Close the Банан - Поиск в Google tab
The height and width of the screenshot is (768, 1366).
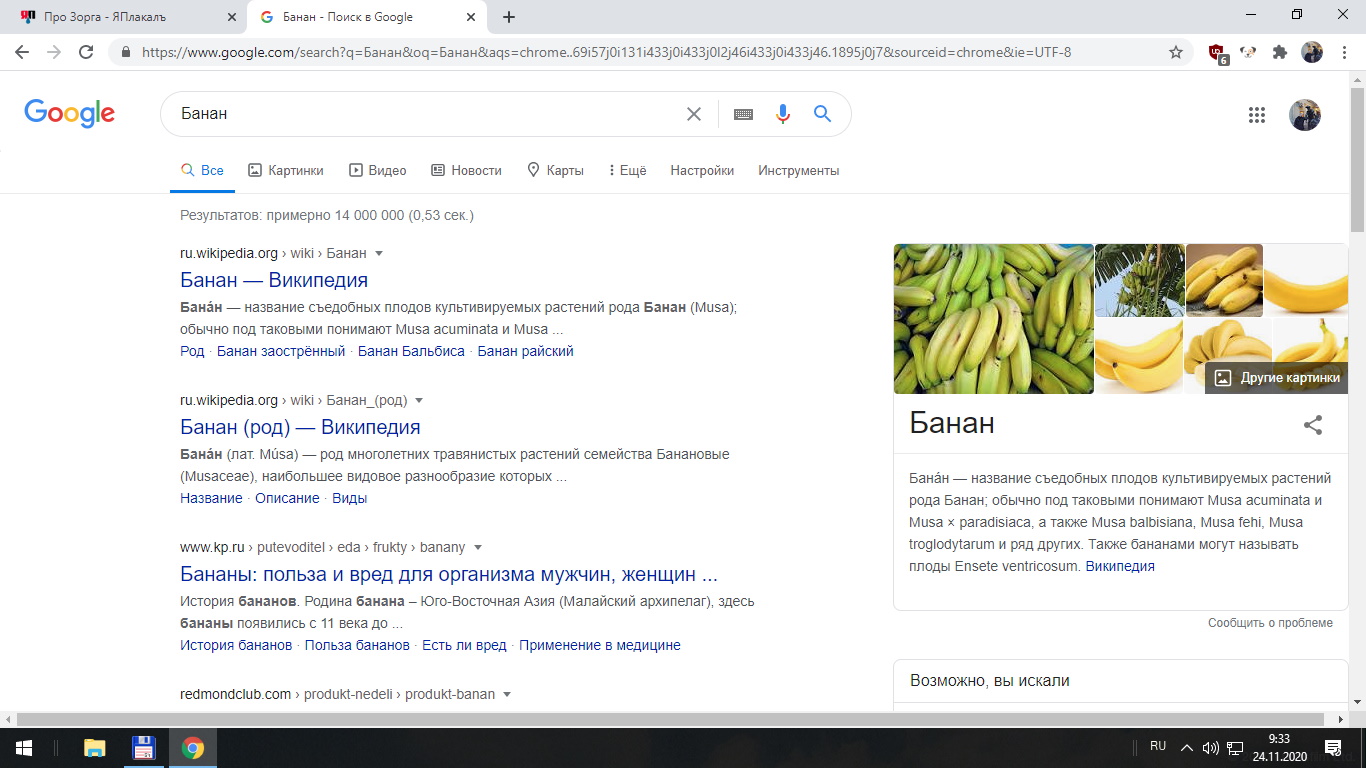click(x=469, y=17)
